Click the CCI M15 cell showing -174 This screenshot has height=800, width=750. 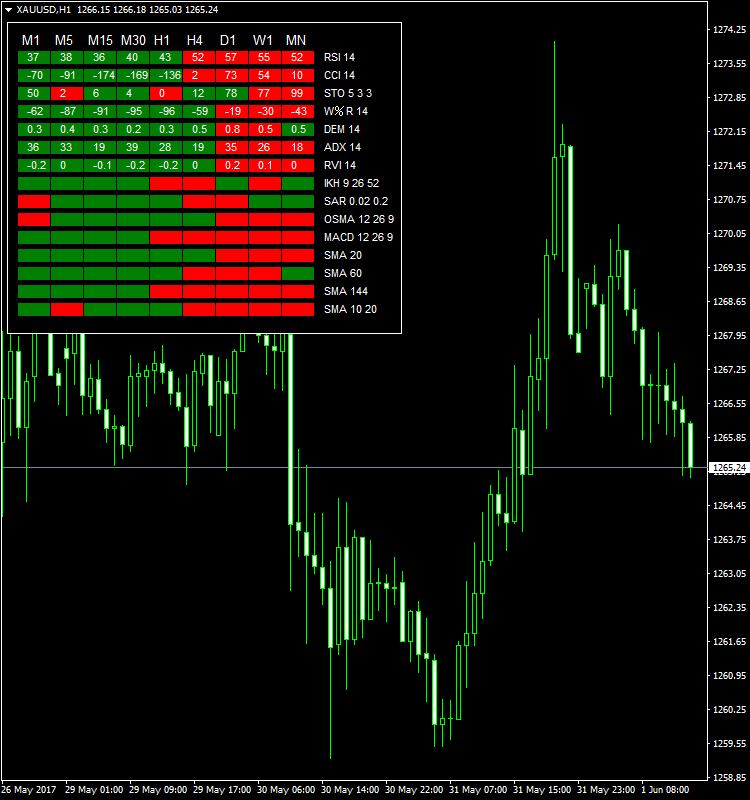tap(100, 76)
